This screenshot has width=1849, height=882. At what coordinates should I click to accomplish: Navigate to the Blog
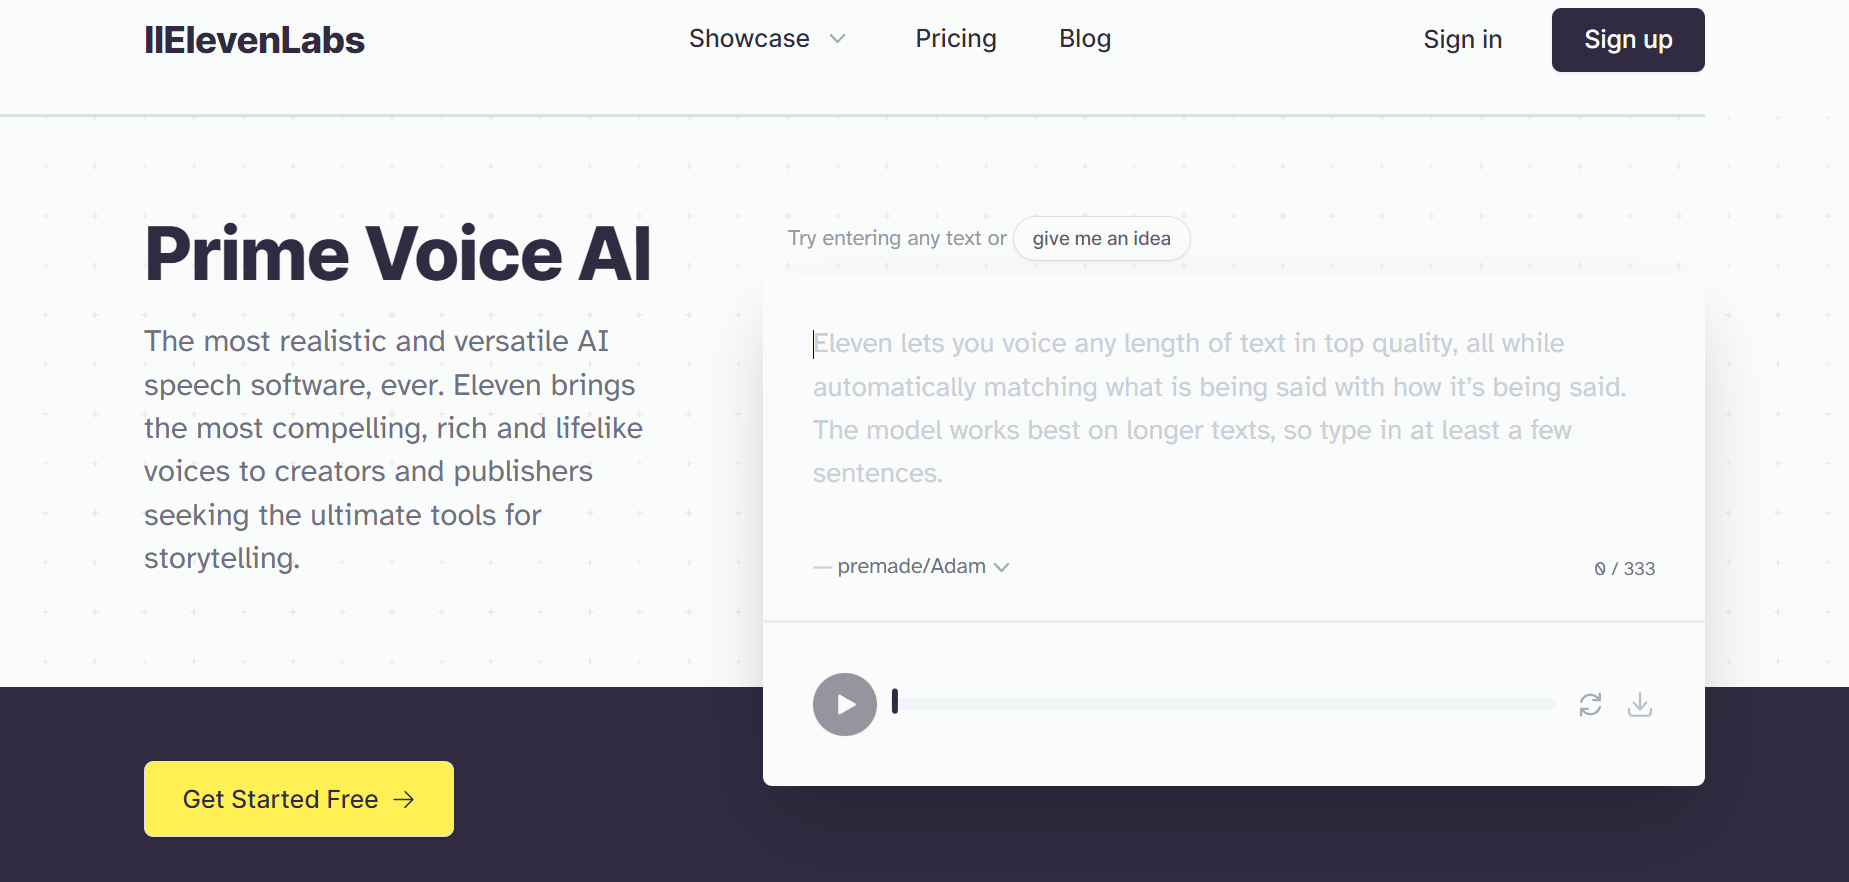point(1085,39)
